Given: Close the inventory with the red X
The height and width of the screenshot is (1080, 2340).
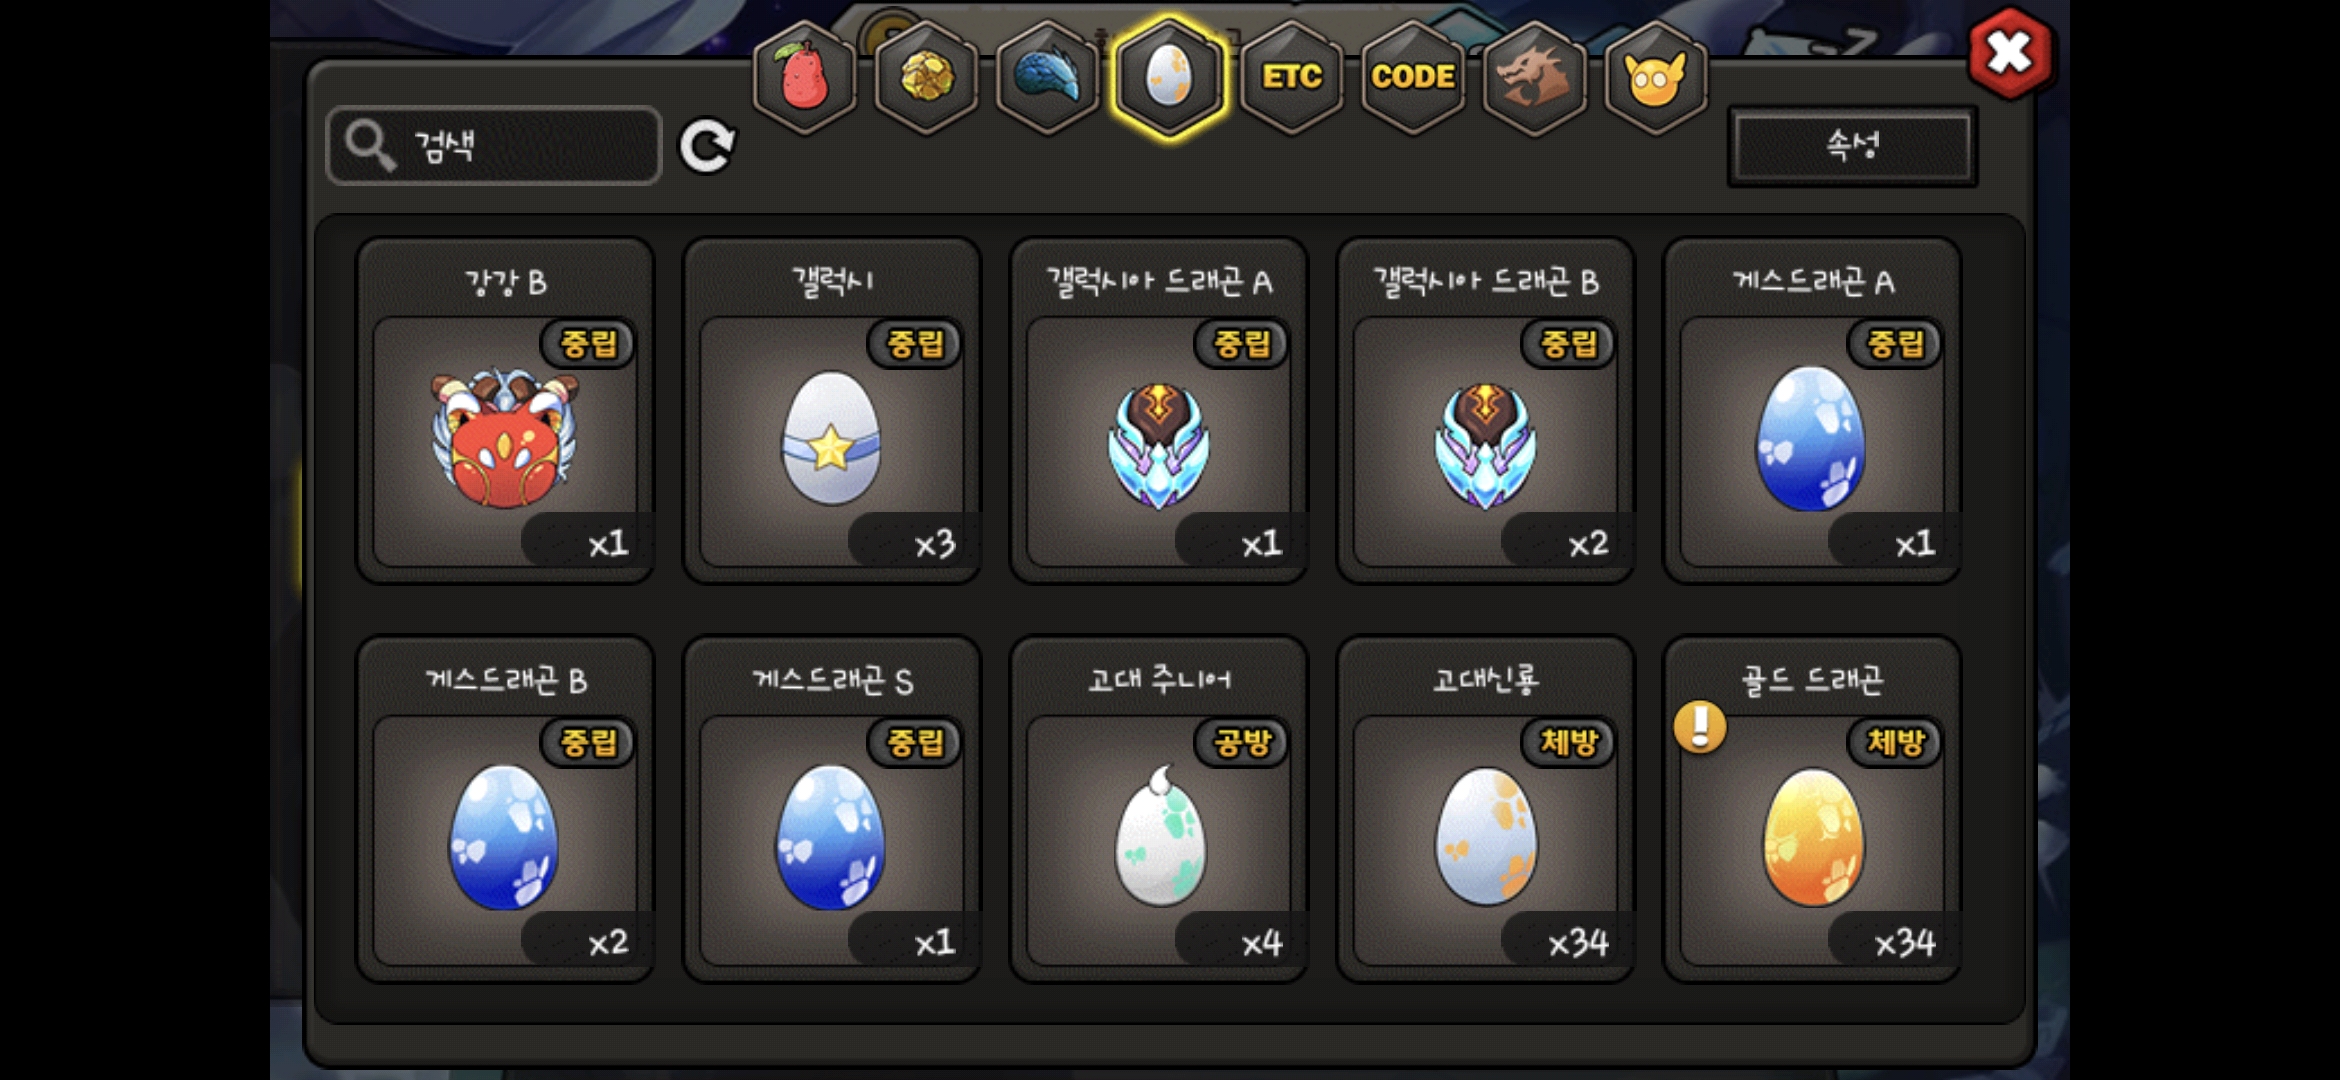Looking at the screenshot, I should tap(2010, 52).
